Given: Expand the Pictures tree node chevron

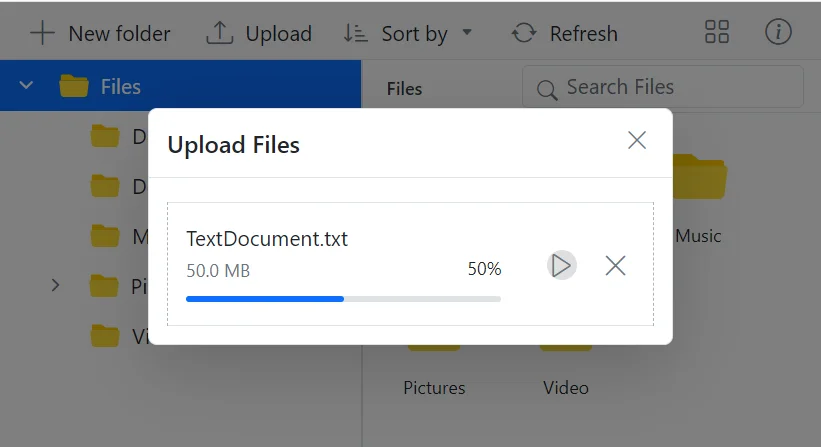Looking at the screenshot, I should pos(55,286).
